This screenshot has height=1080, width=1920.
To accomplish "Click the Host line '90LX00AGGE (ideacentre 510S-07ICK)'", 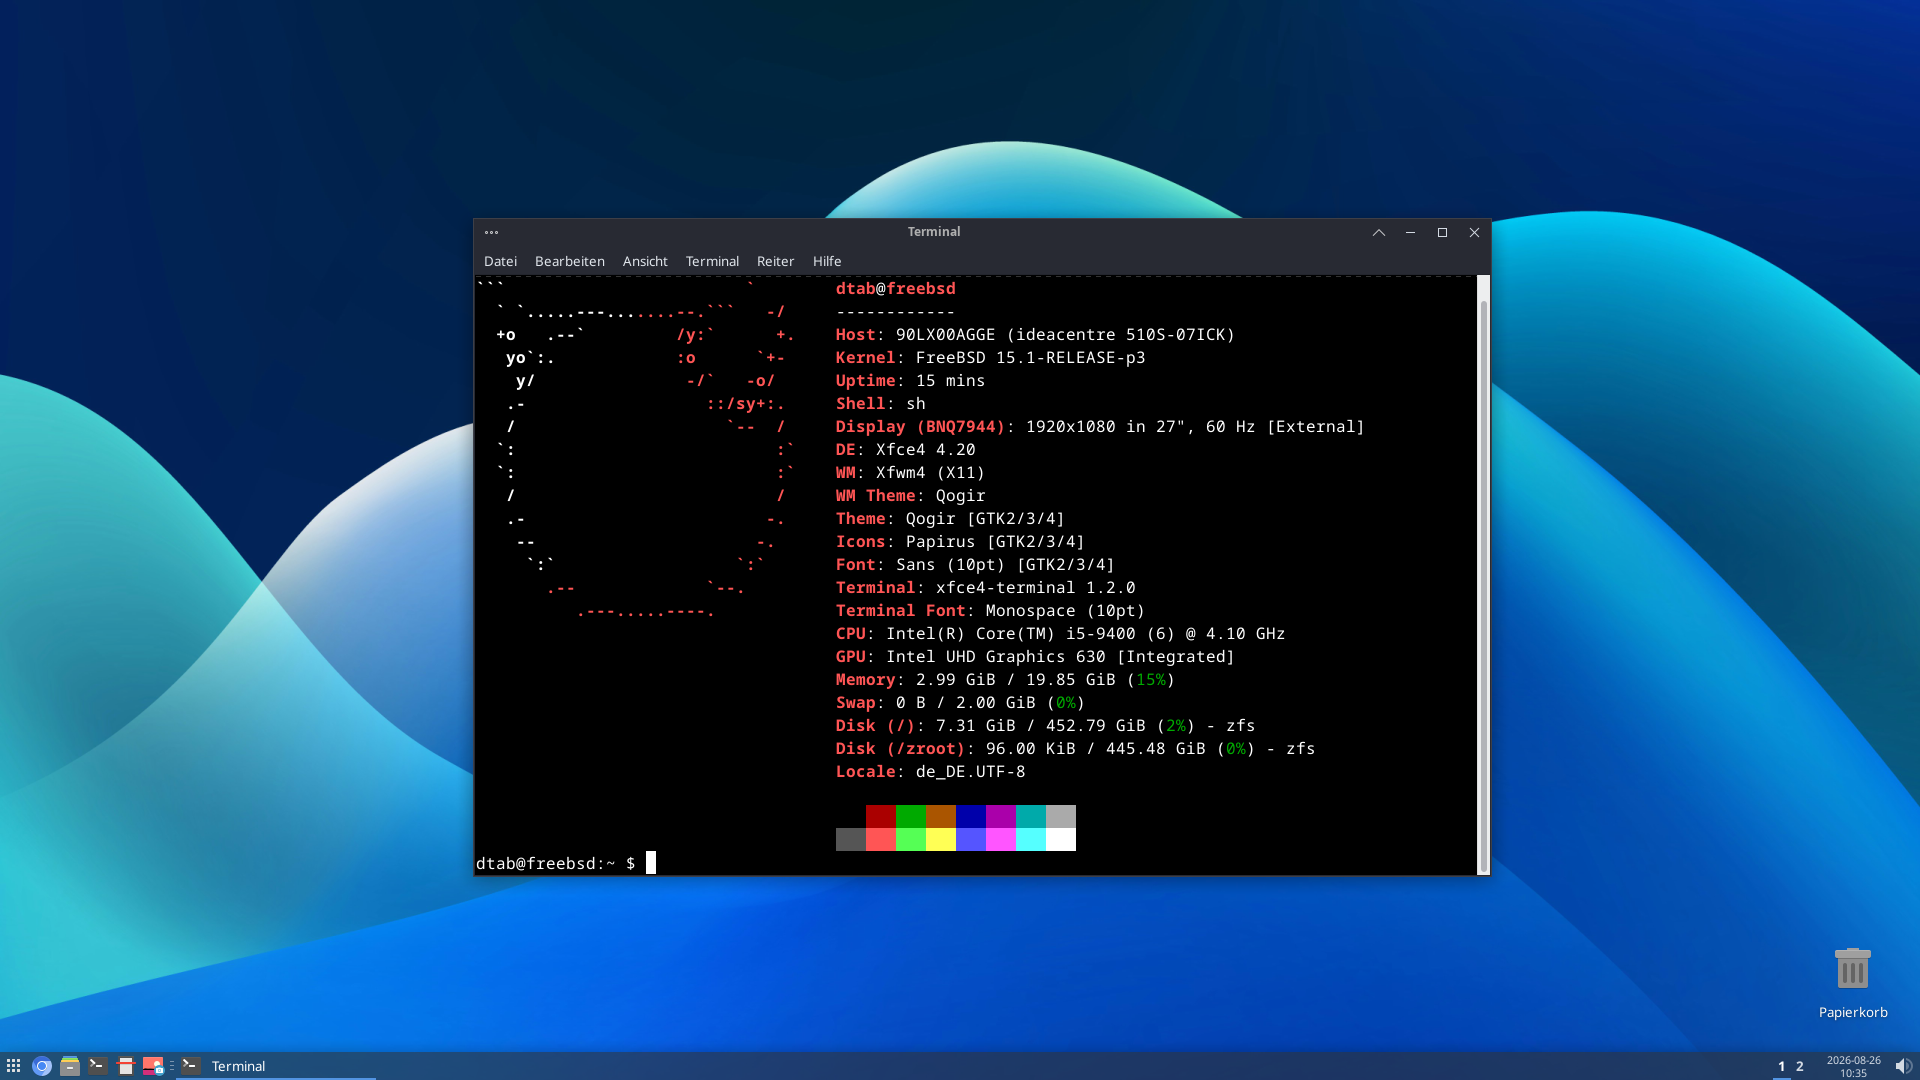I will 1035,334.
